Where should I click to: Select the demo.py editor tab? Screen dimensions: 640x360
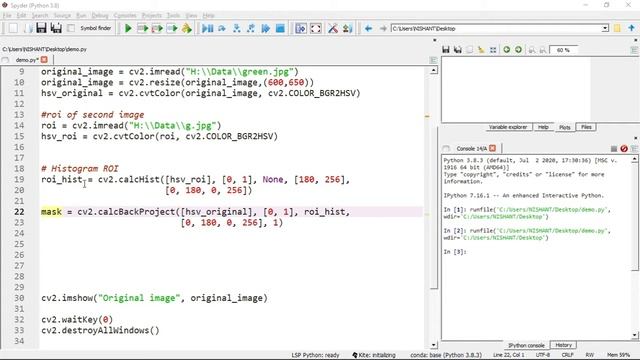pos(27,60)
